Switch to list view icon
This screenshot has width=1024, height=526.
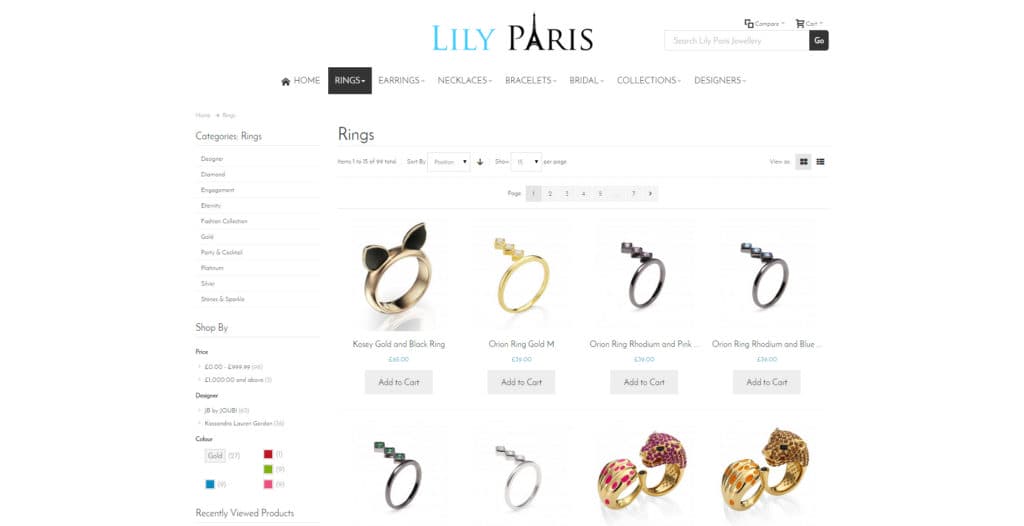tap(820, 161)
